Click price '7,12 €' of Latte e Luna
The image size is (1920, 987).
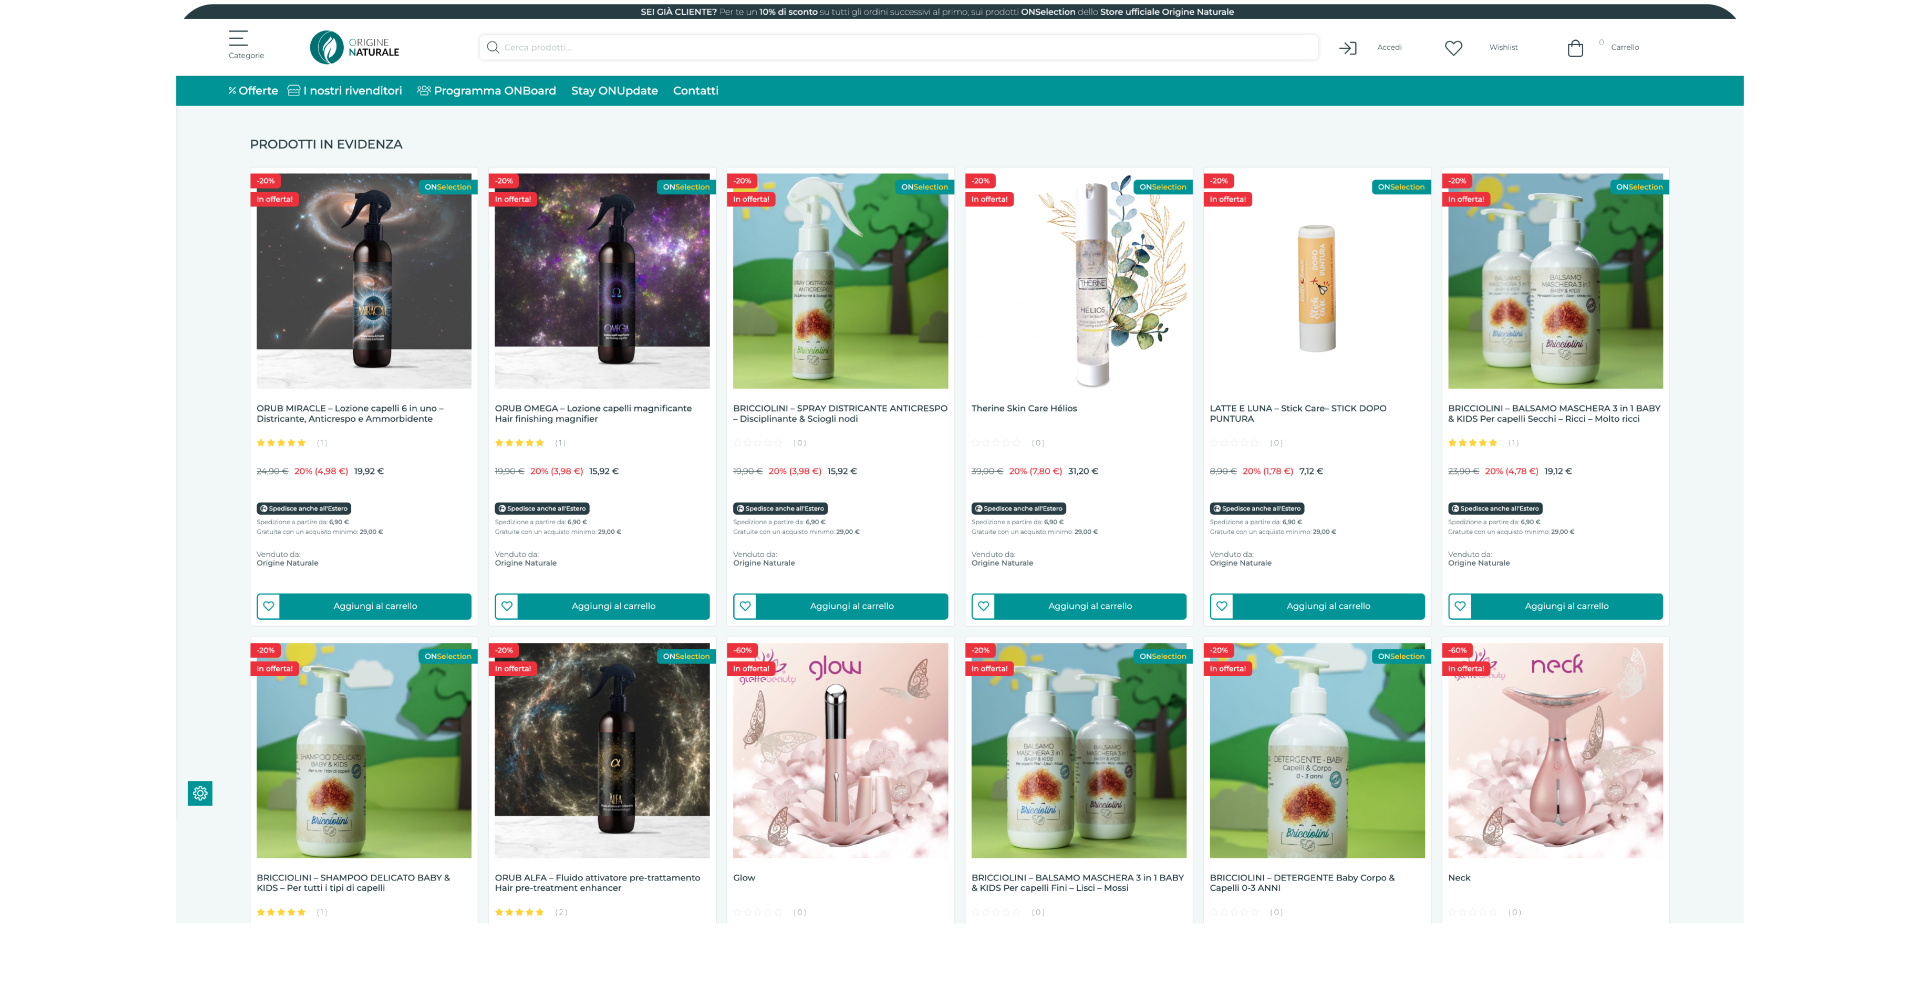pyautogui.click(x=1311, y=471)
